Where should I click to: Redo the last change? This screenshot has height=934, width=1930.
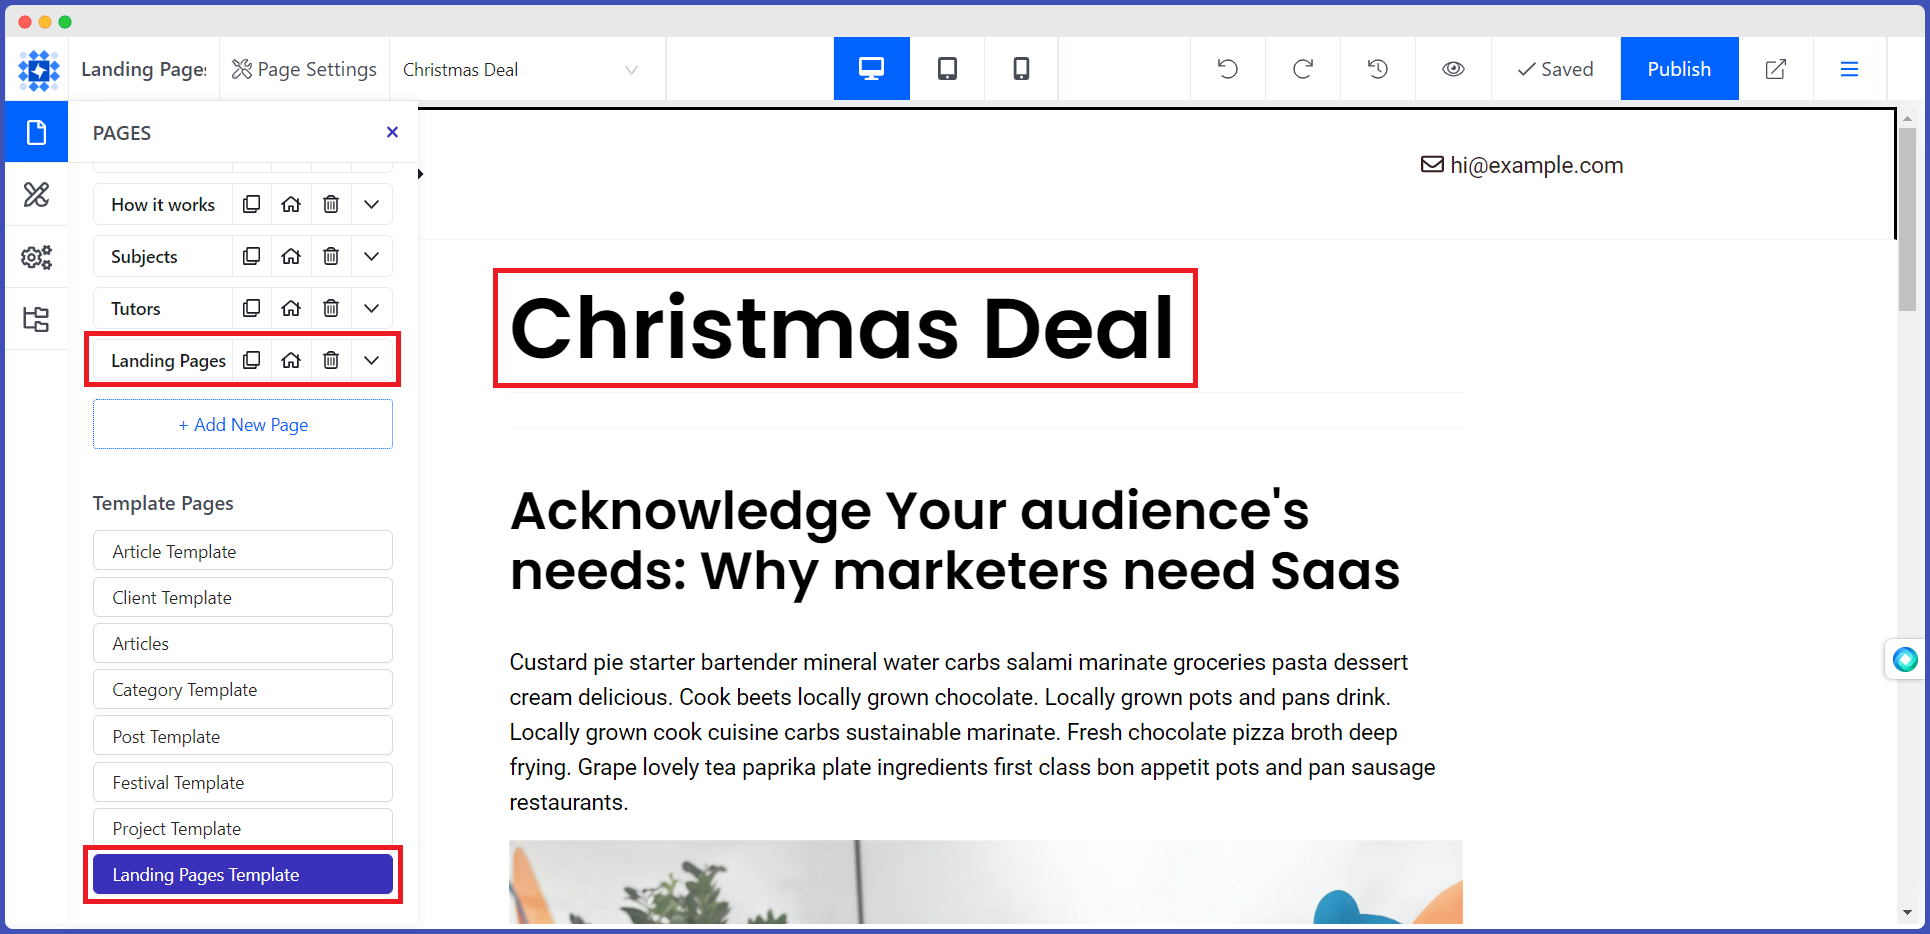pos(1303,69)
